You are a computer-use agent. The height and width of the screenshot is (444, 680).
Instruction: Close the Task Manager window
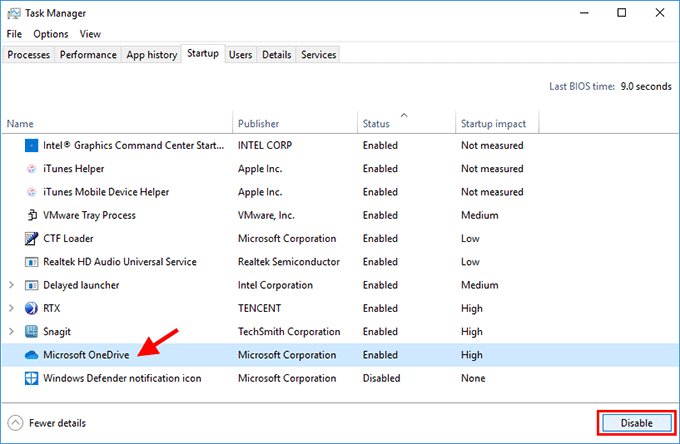[660, 13]
